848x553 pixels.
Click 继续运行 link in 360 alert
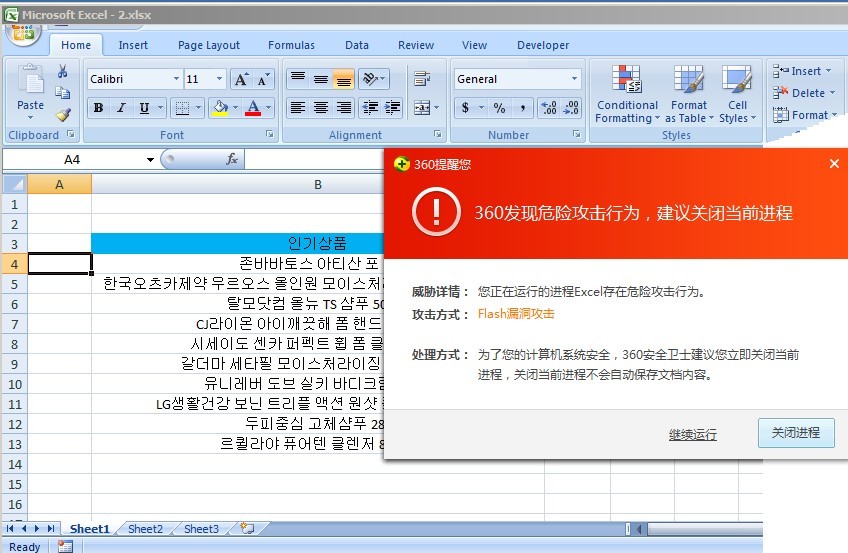pyautogui.click(x=693, y=434)
